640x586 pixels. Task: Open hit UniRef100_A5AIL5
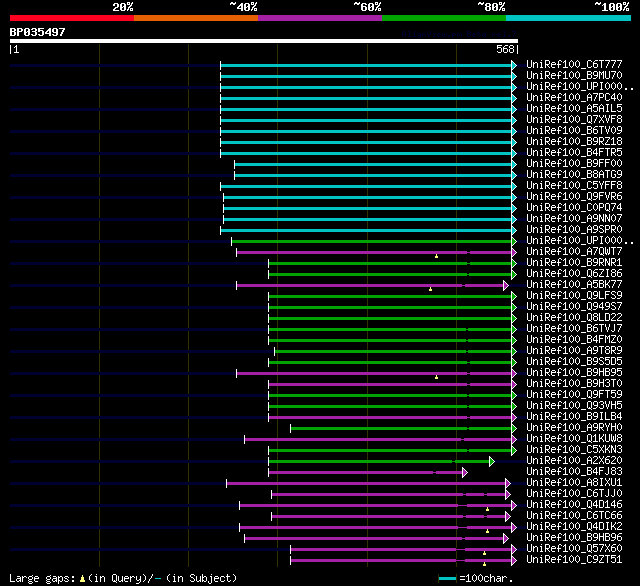[x=574, y=109]
